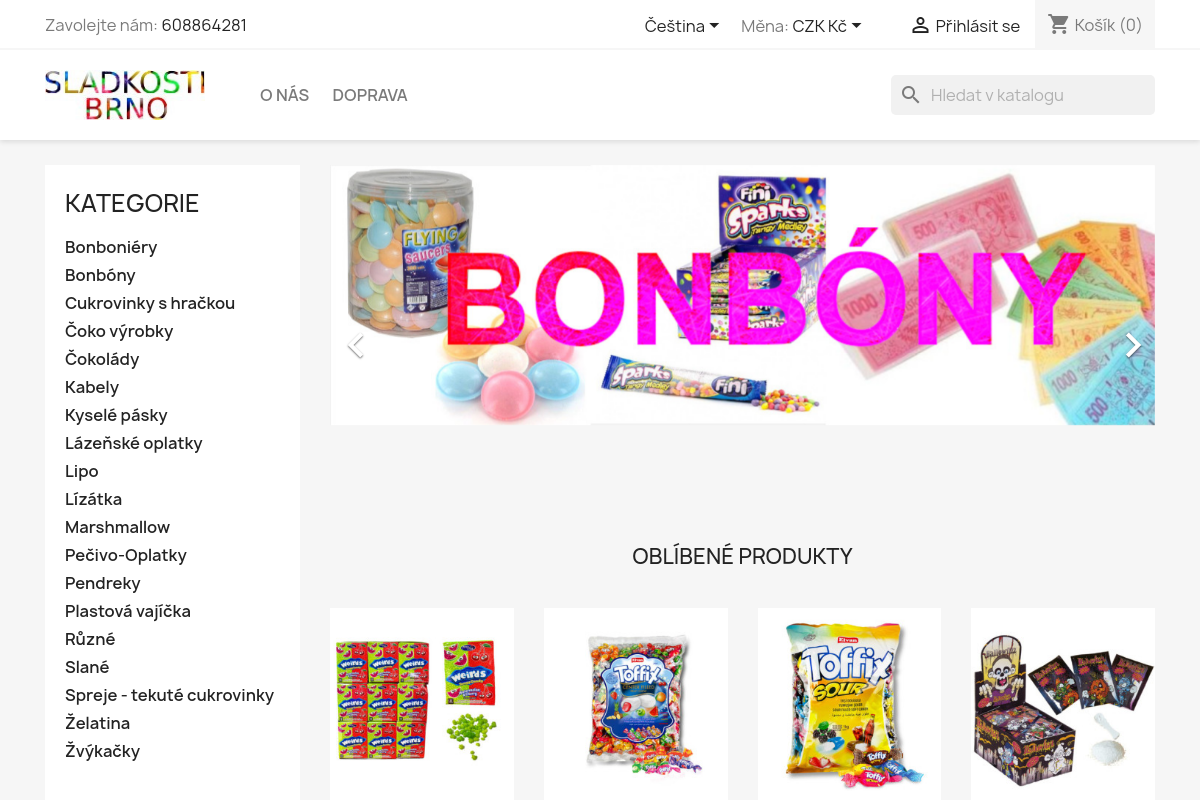Image resolution: width=1200 pixels, height=800 pixels.
Task: Go to next banner slide arrow
Action: point(1132,345)
